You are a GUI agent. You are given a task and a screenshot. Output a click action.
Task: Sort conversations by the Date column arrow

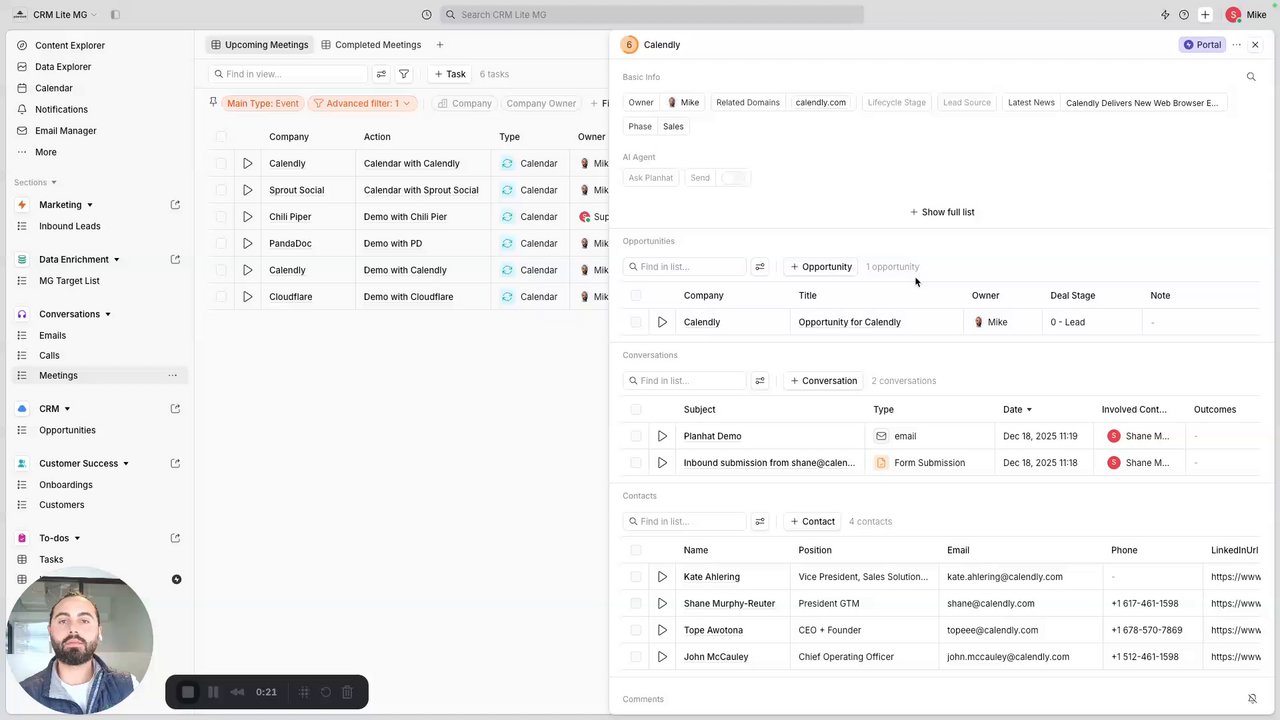(x=1029, y=410)
